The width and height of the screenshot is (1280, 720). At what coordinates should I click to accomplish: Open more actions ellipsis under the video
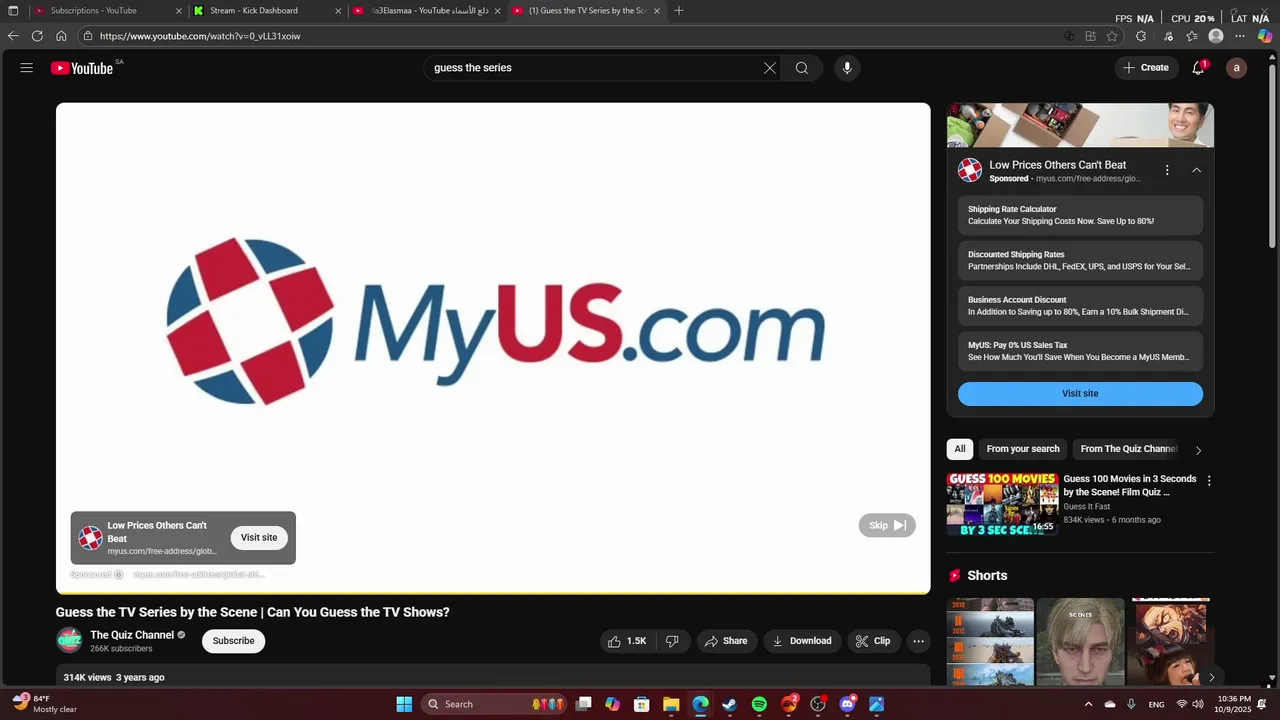click(918, 641)
